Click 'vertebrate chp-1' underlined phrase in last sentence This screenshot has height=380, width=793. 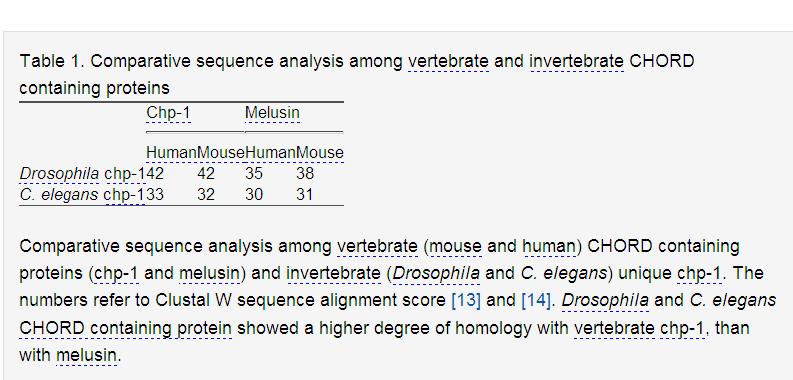coord(639,328)
